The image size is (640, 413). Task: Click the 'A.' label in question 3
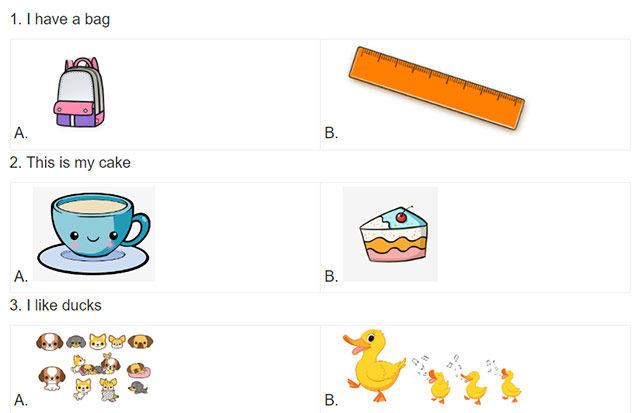(x=21, y=400)
